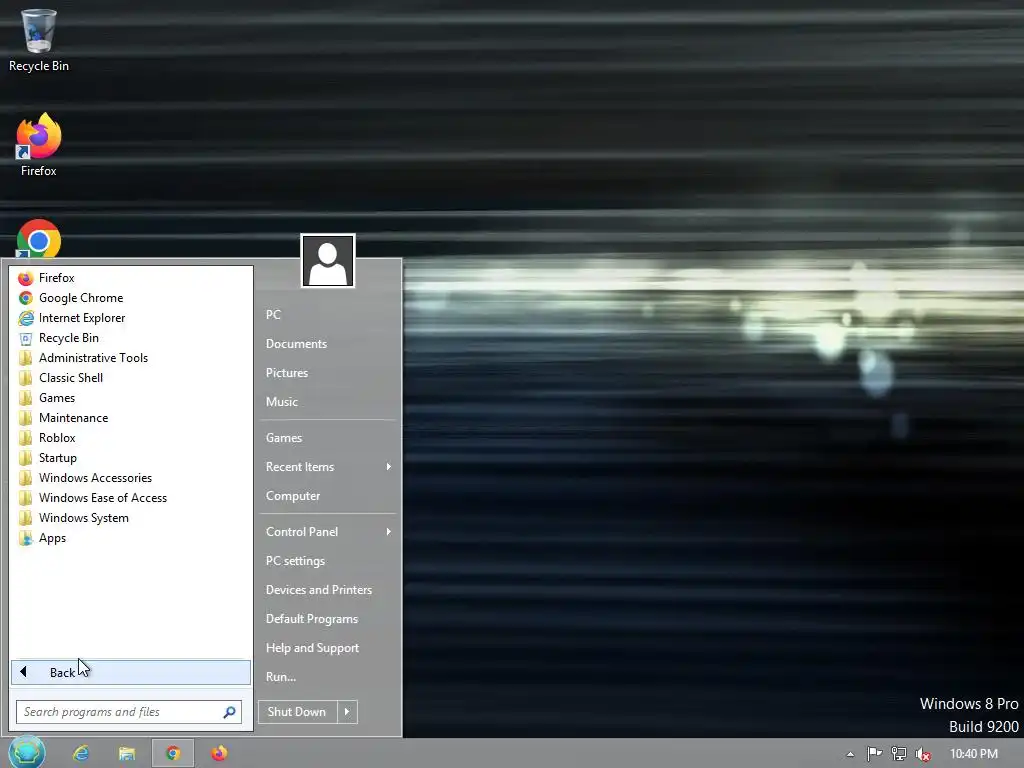
Task: Open the Run... dialog
Action: pyautogui.click(x=328, y=677)
